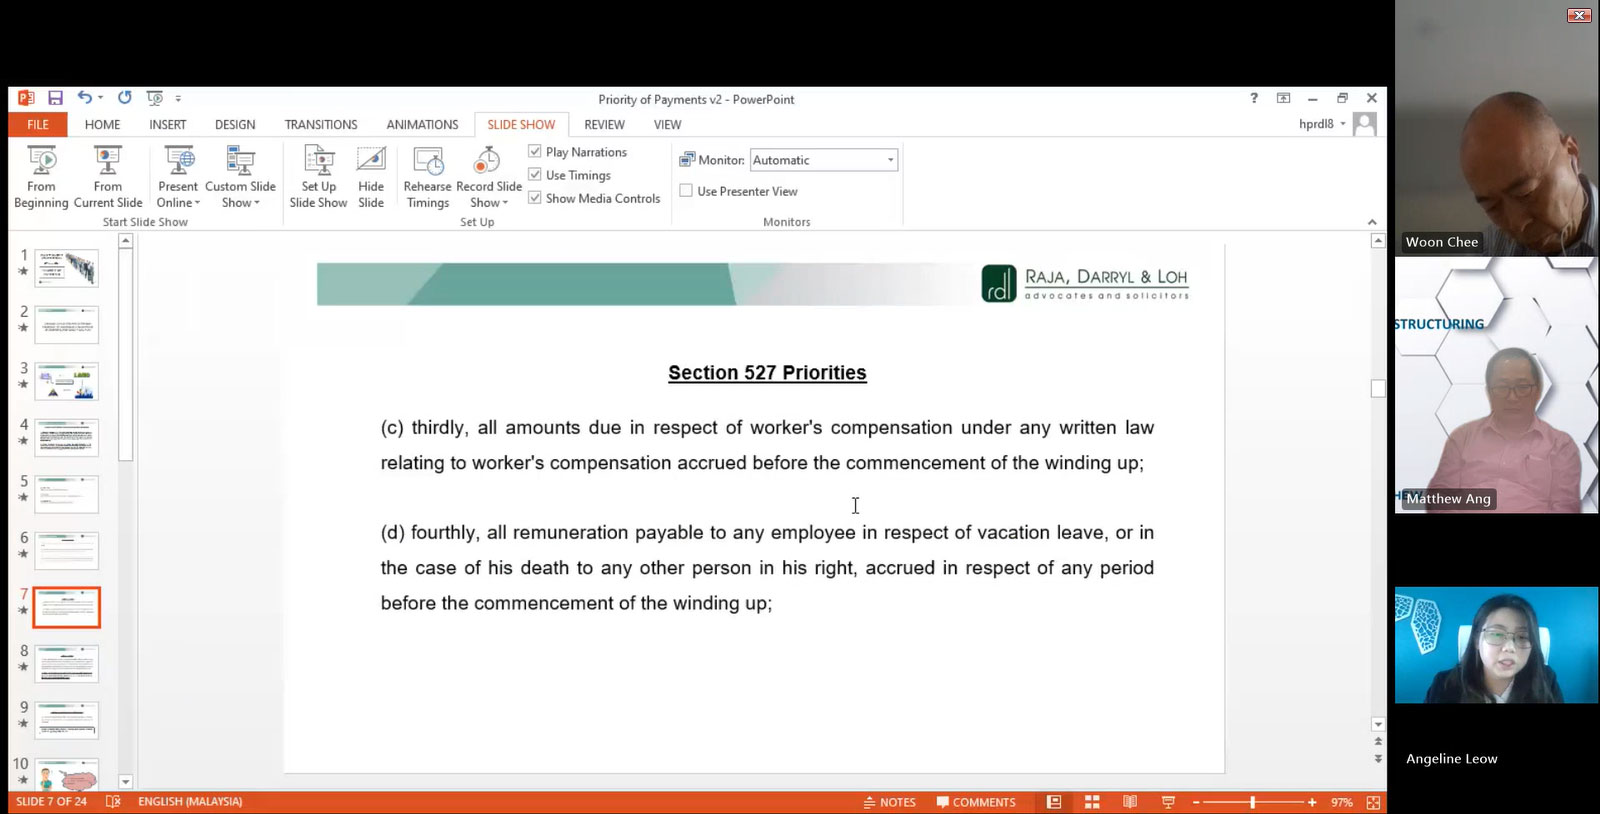Screen dimensions: 1600x814
Task: Open Customize Quick Access Toolbar dropdown
Action: (x=178, y=98)
